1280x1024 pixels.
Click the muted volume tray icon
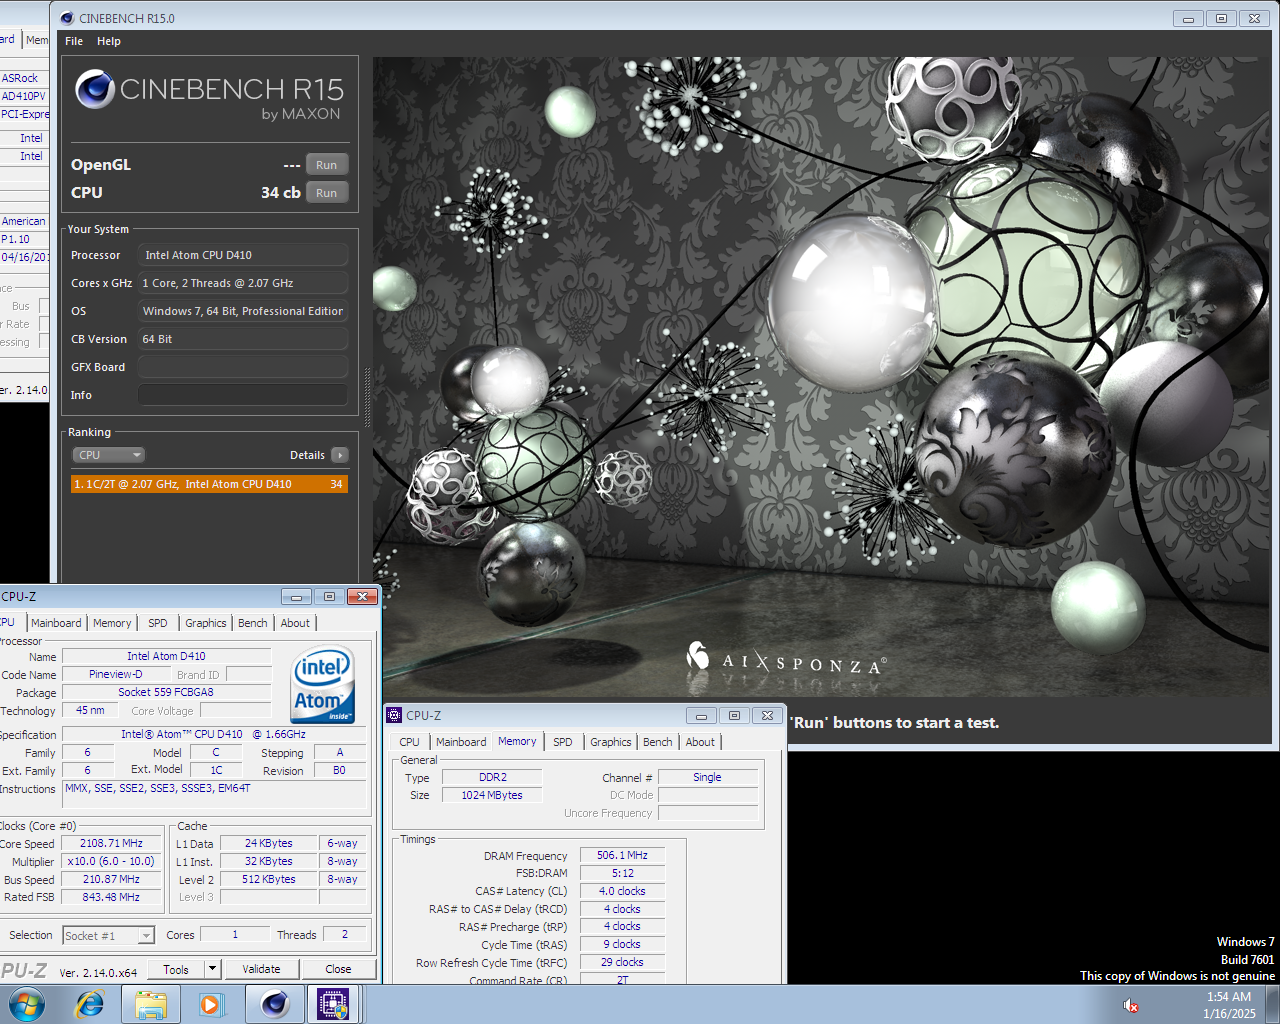click(1131, 1005)
